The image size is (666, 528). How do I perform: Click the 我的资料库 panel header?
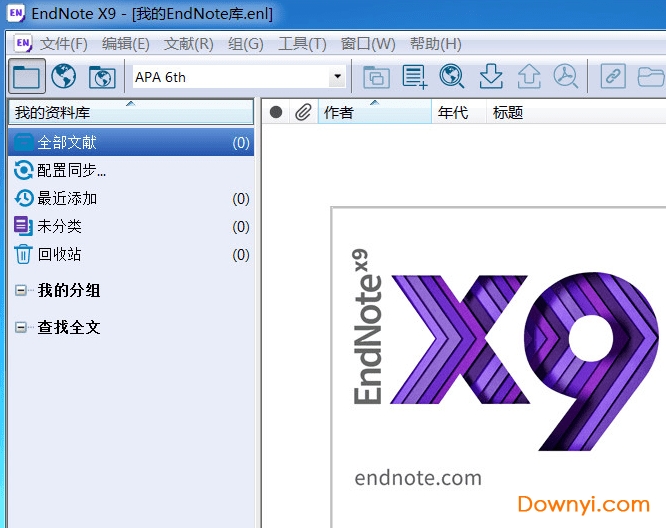click(131, 112)
